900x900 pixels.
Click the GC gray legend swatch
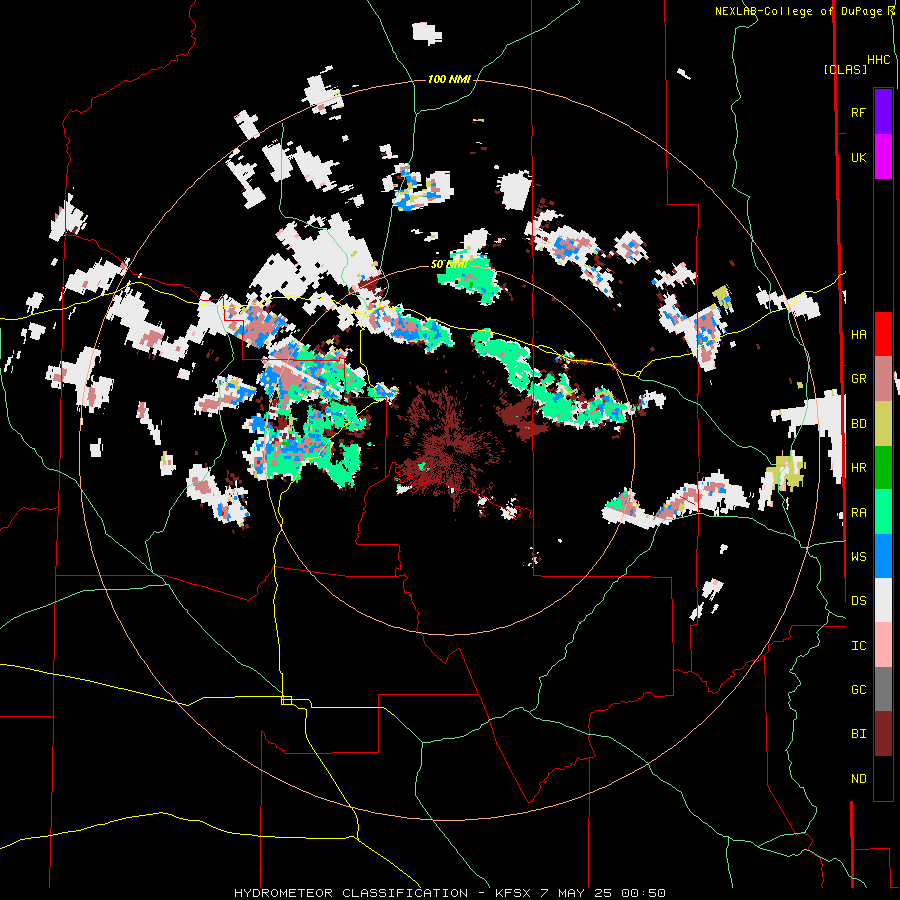[883, 689]
